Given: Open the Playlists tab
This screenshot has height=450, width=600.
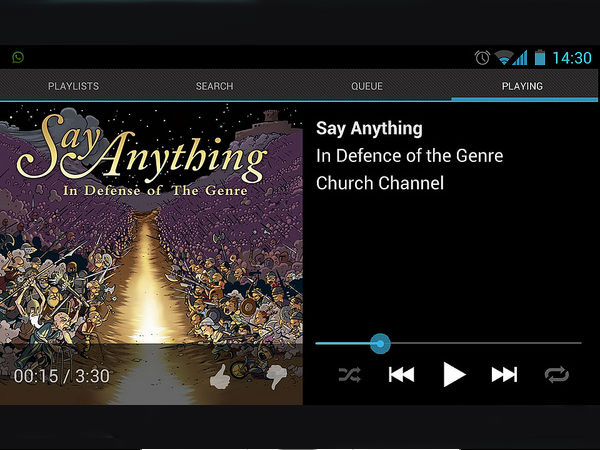Looking at the screenshot, I should (73, 86).
